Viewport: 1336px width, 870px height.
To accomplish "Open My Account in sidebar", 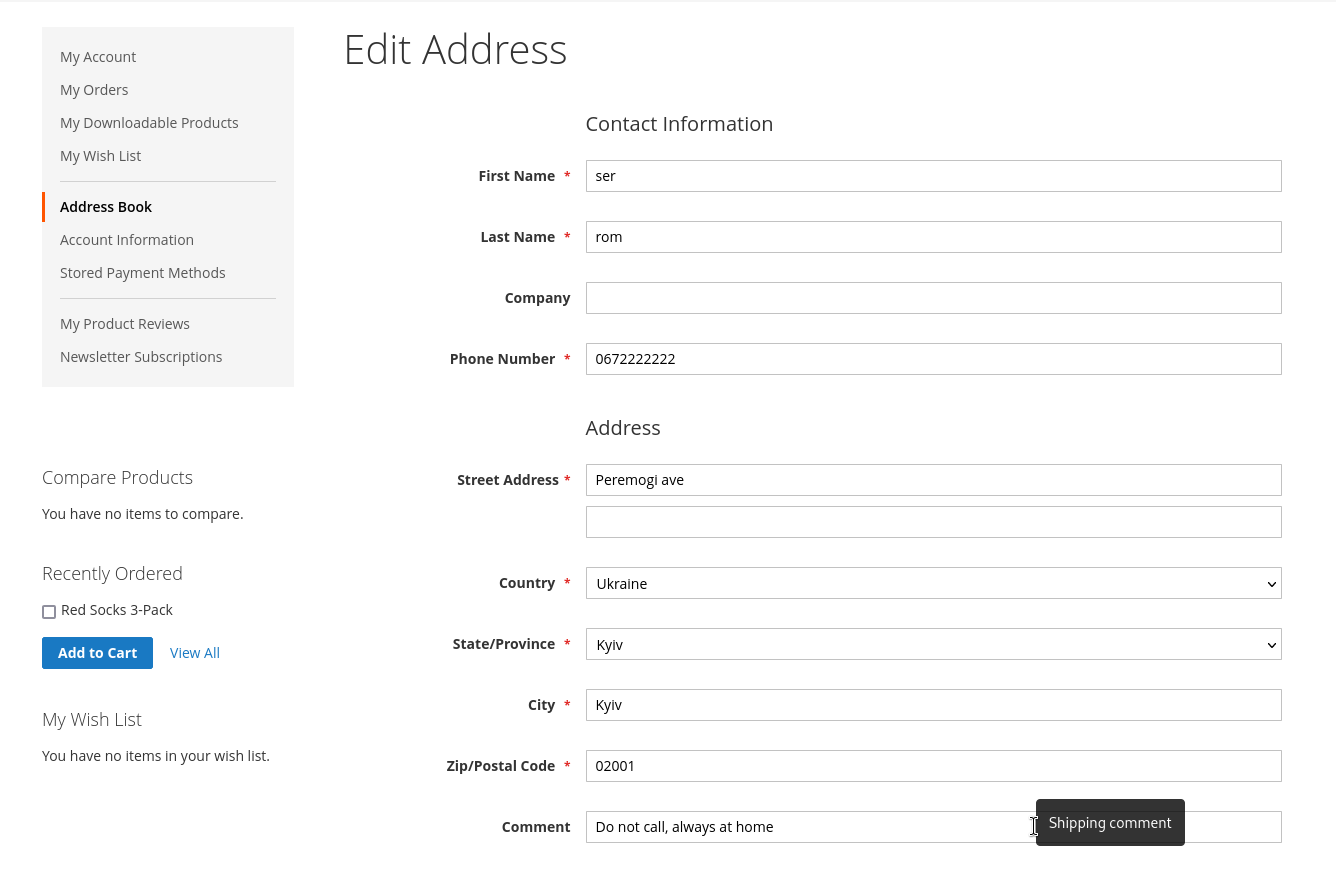I will (x=98, y=57).
